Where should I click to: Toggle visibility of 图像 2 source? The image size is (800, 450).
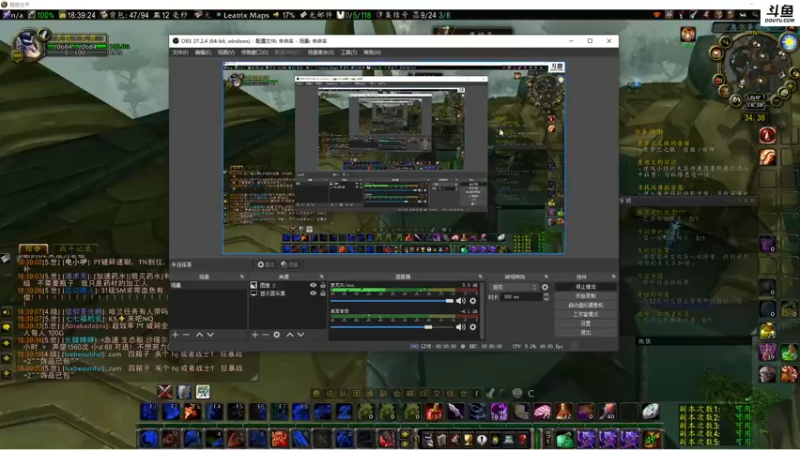point(313,286)
